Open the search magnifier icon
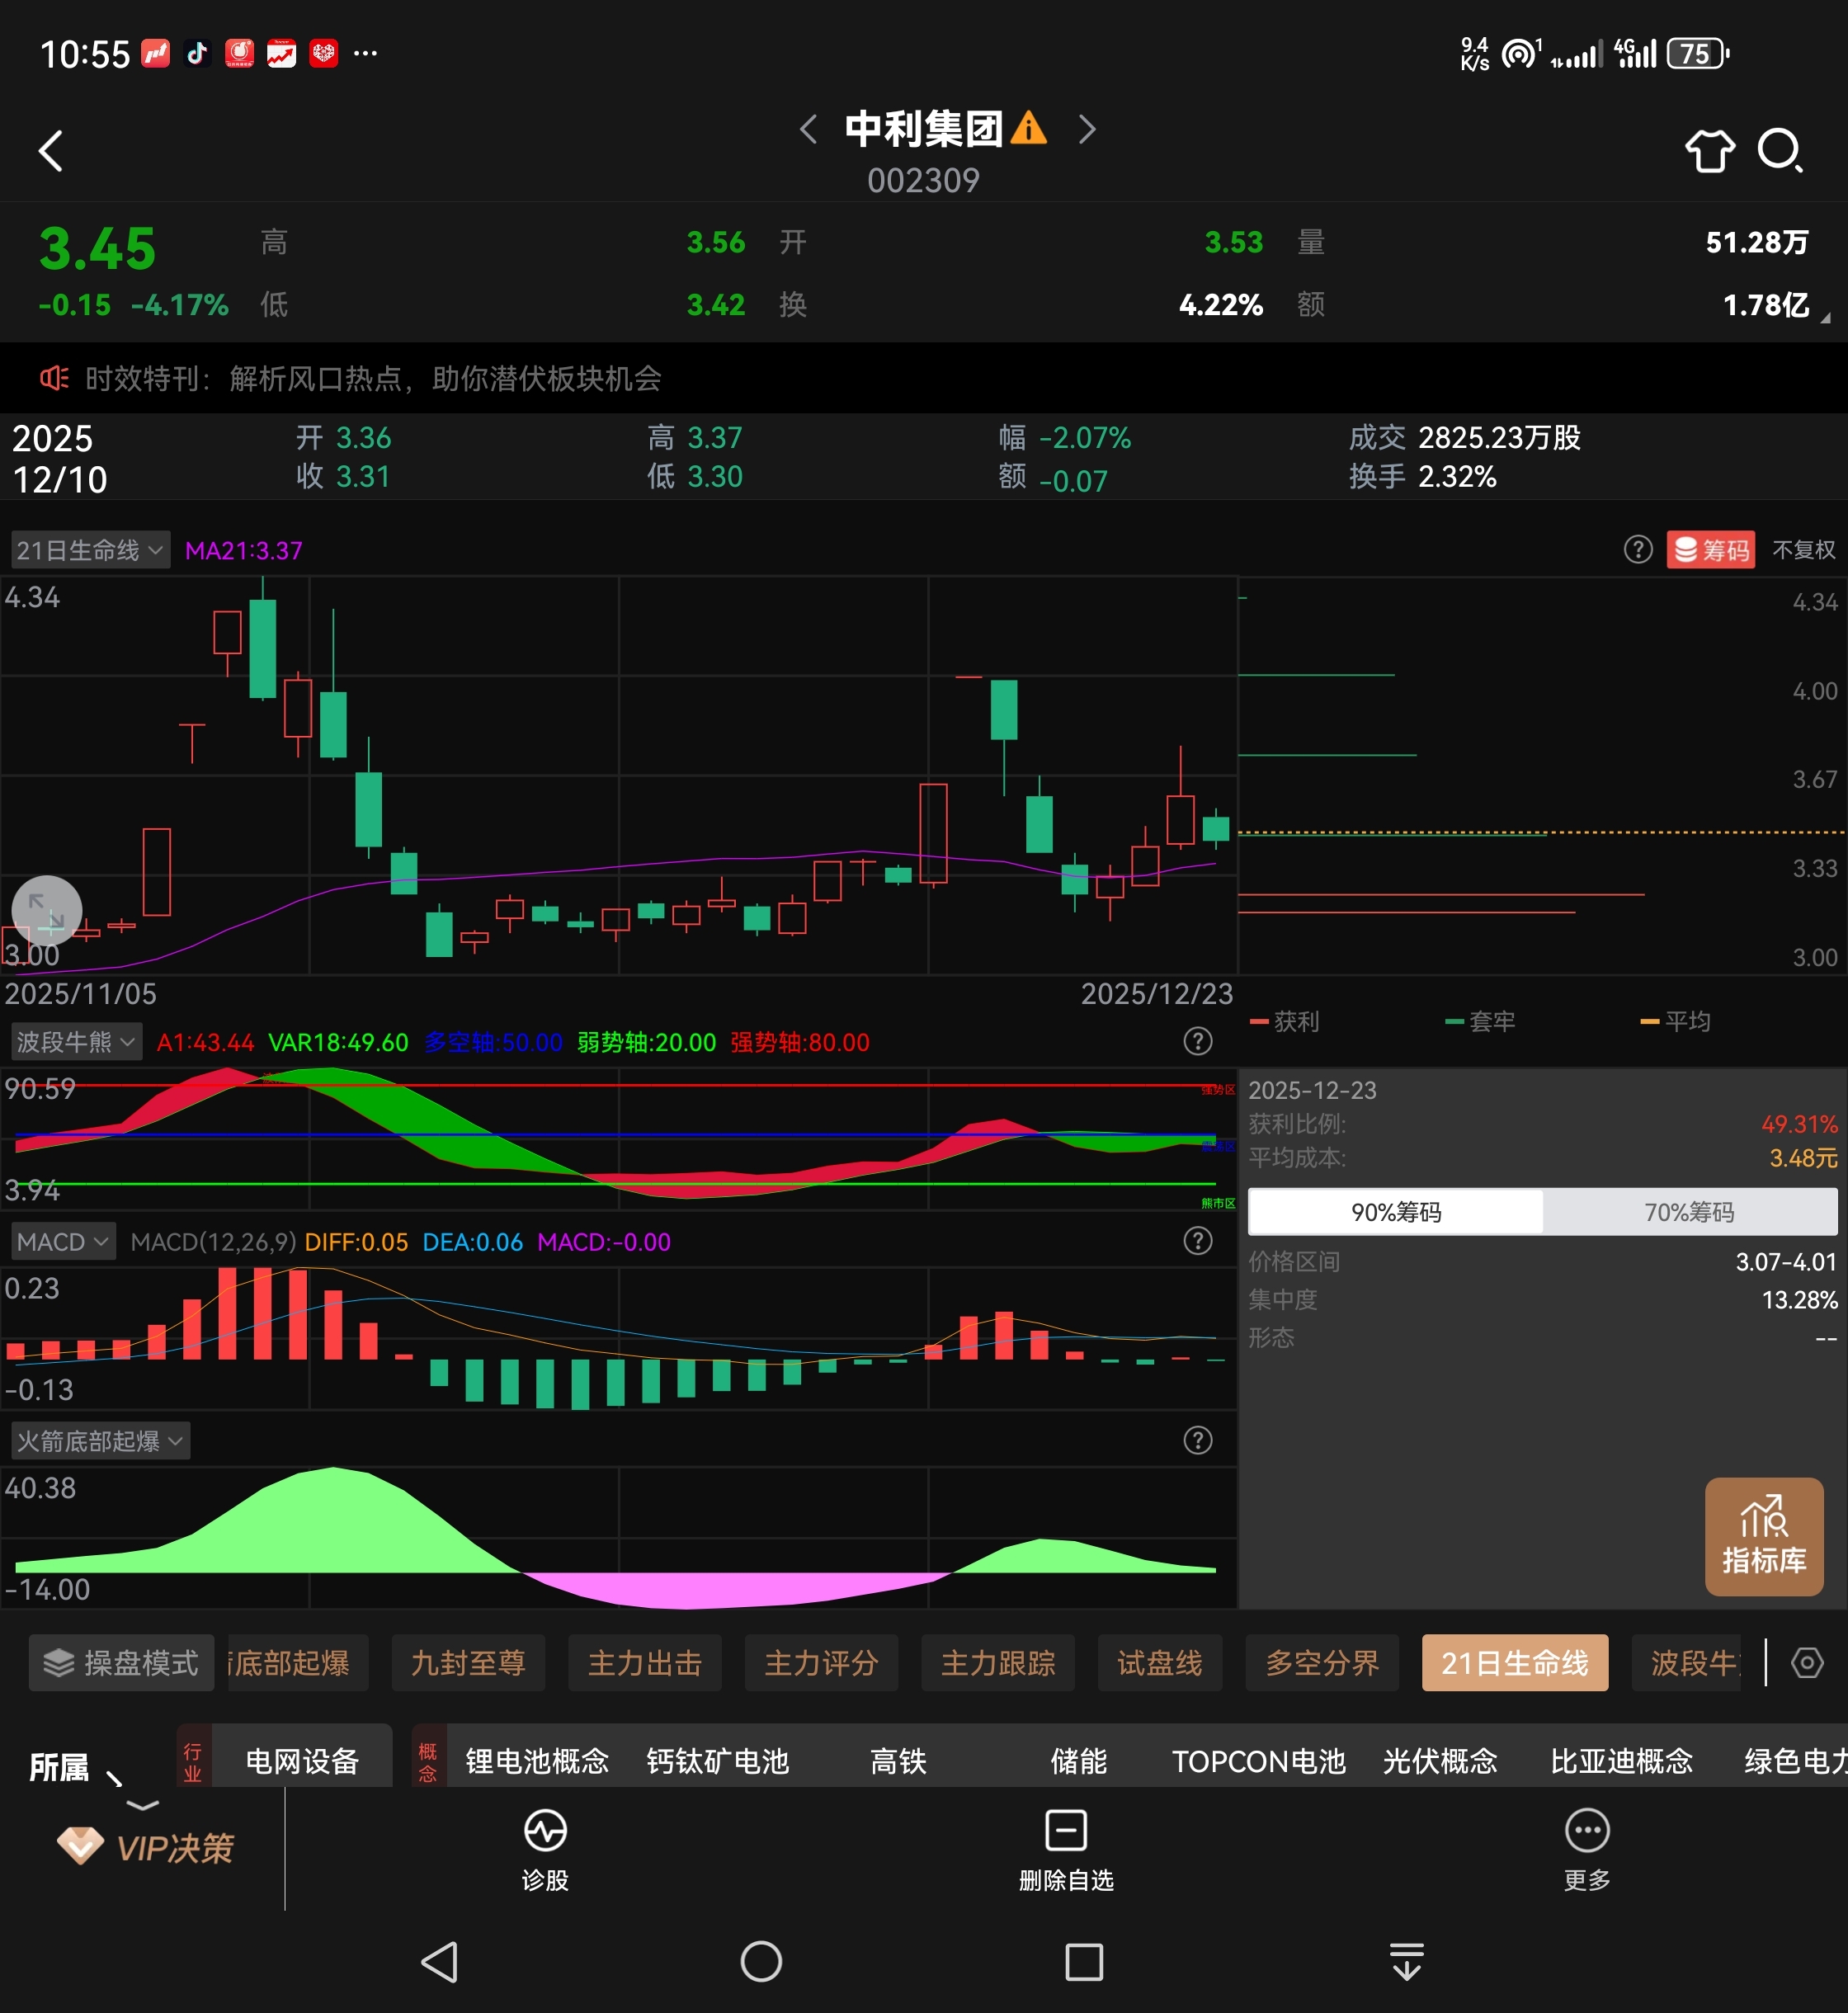1848x2013 pixels. (1779, 150)
